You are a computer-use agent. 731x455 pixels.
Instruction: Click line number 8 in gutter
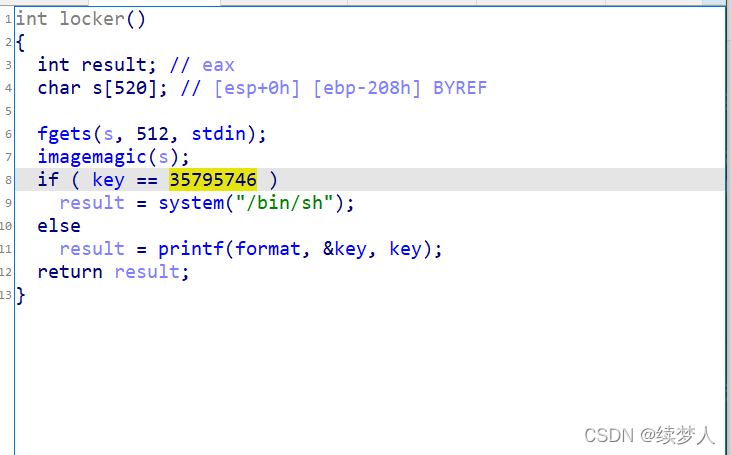click(8, 180)
